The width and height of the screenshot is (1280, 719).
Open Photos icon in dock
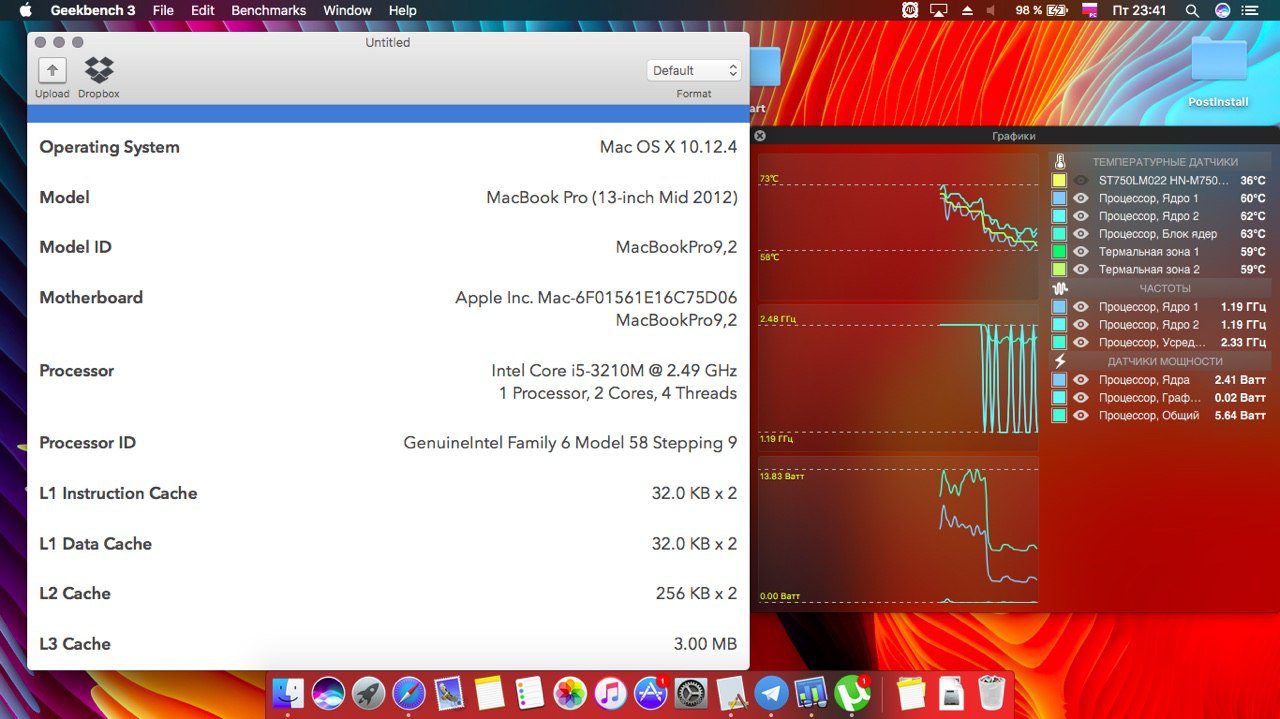[570, 692]
